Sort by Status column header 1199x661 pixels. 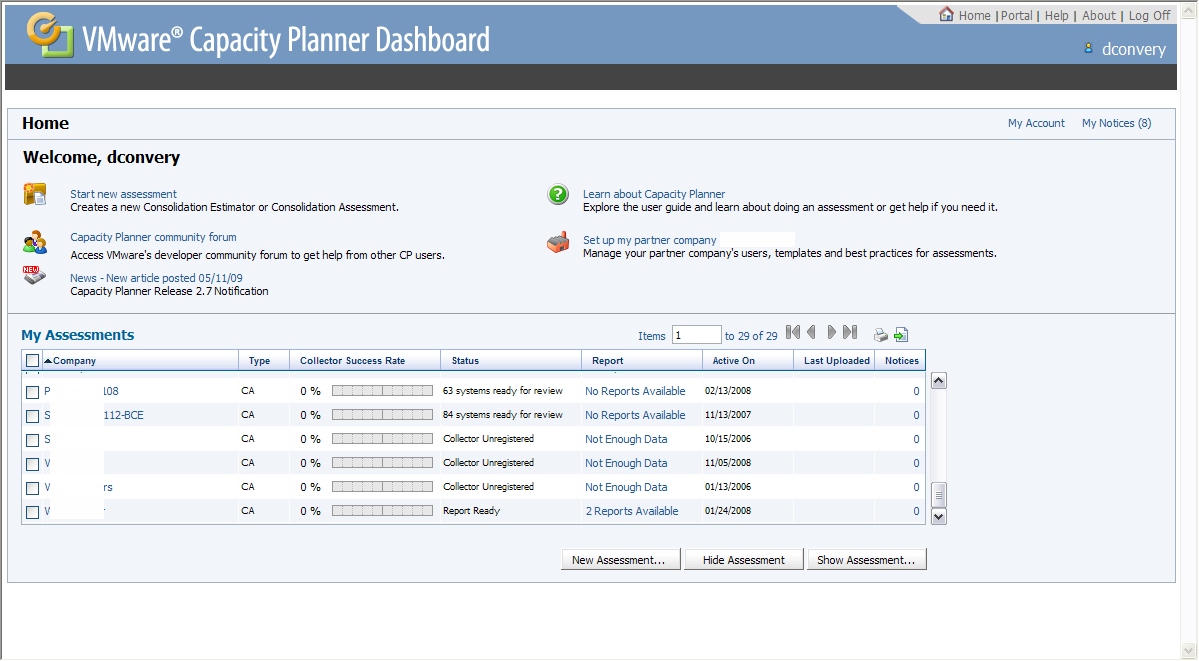click(x=465, y=360)
